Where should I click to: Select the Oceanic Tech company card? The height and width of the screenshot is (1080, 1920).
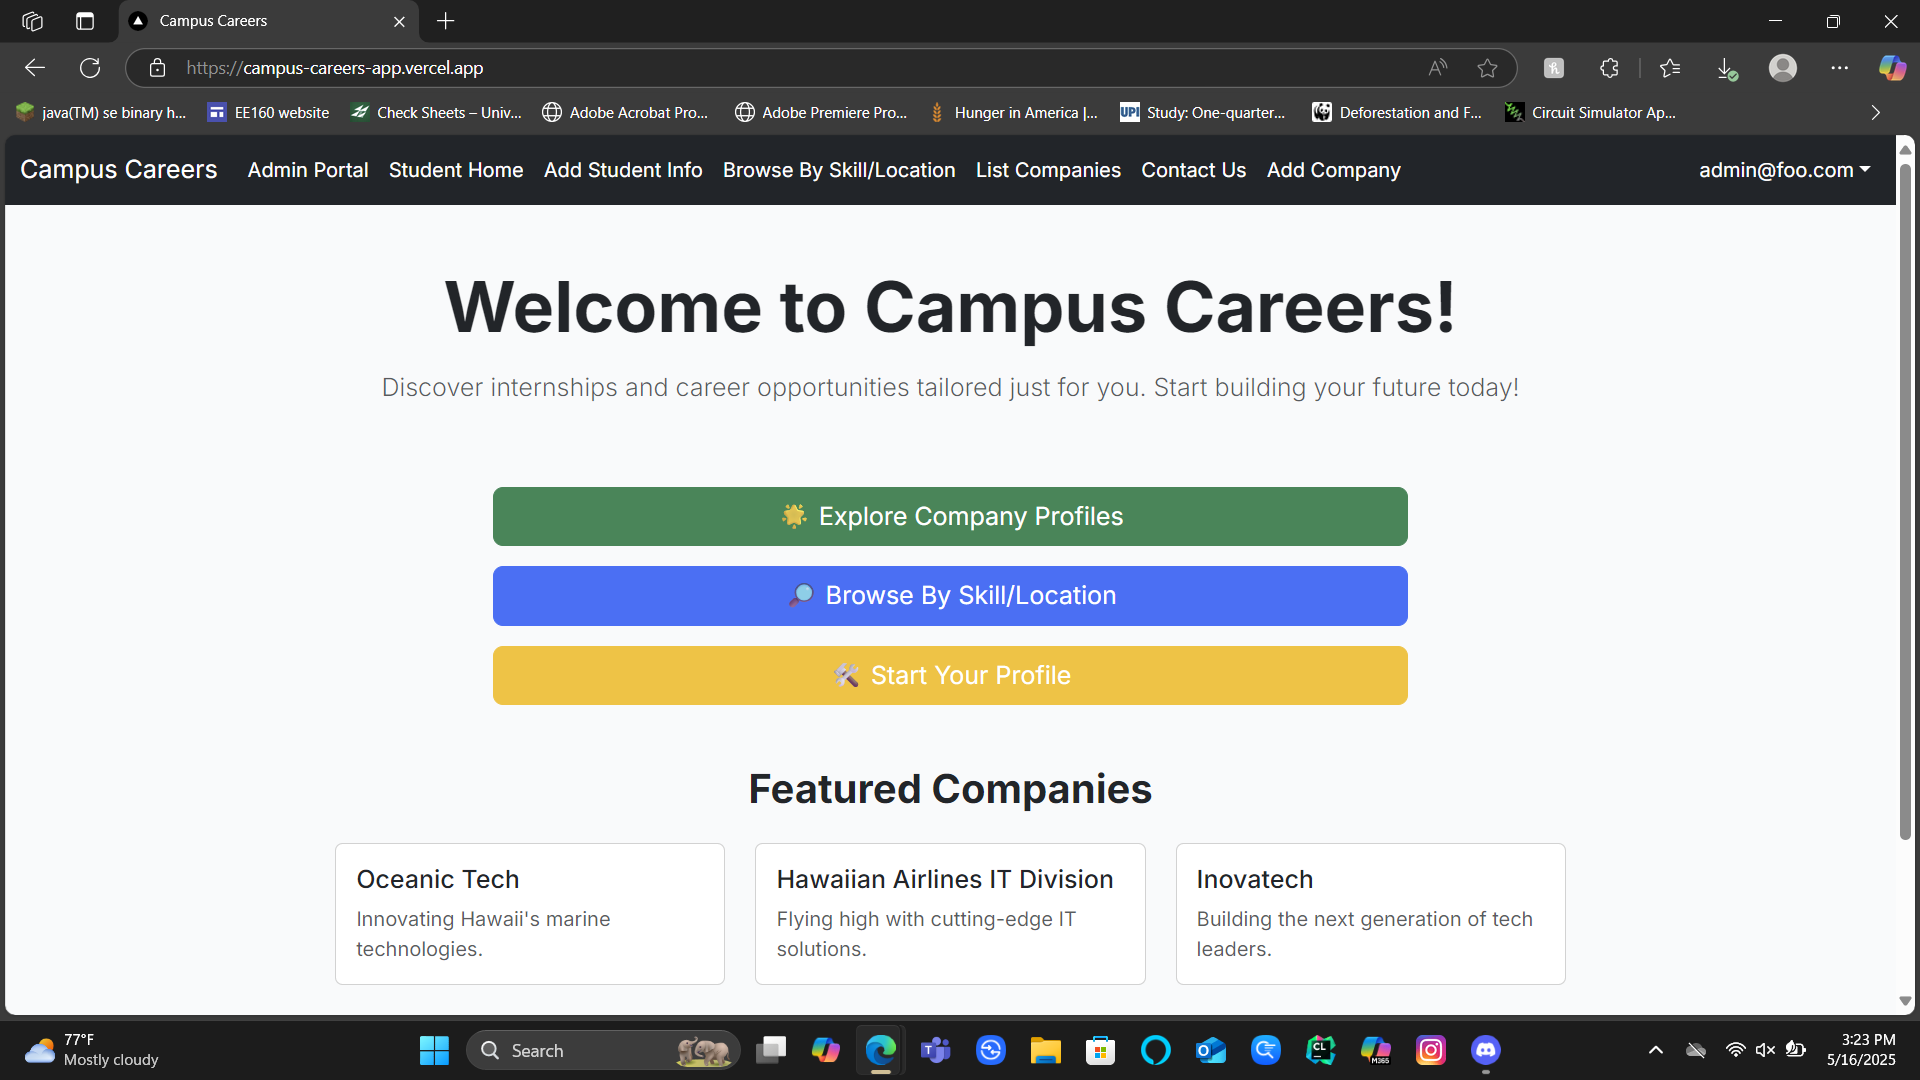pos(529,913)
